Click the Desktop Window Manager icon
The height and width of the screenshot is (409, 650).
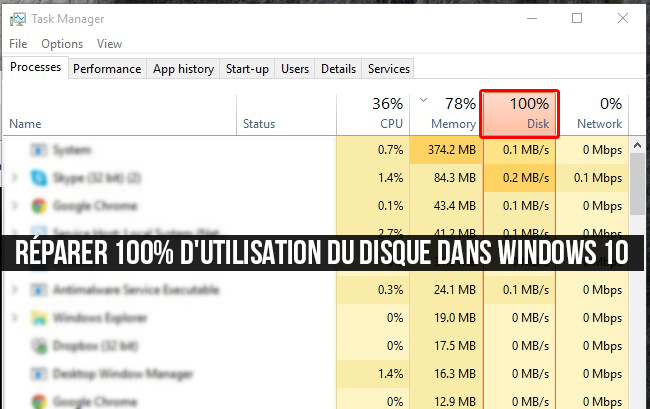click(39, 374)
